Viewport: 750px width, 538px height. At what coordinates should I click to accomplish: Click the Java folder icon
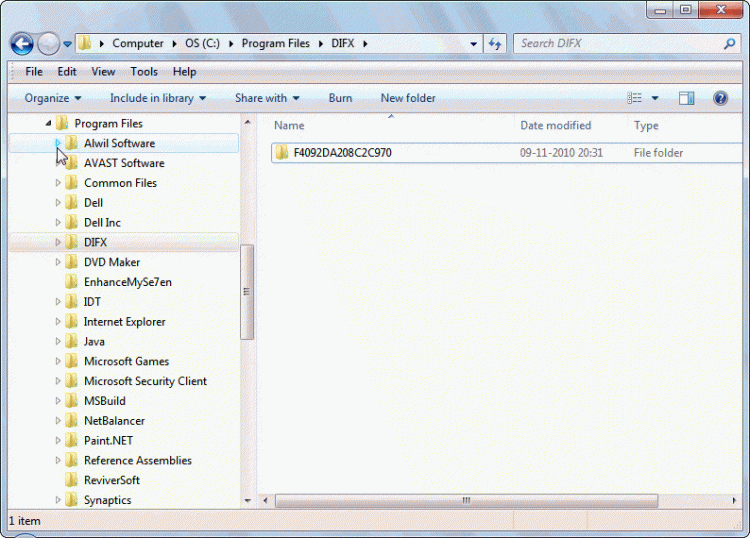click(71, 341)
